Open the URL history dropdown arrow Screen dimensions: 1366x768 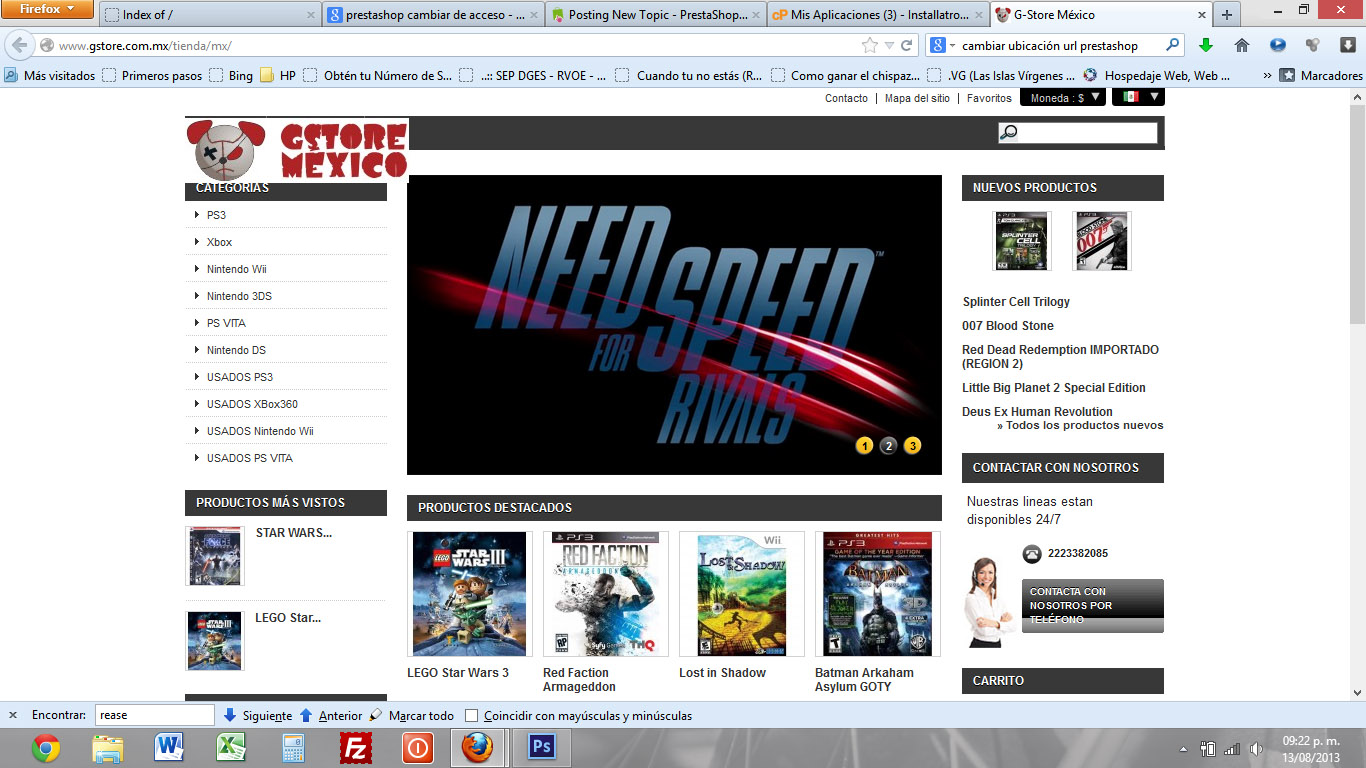tap(889, 46)
